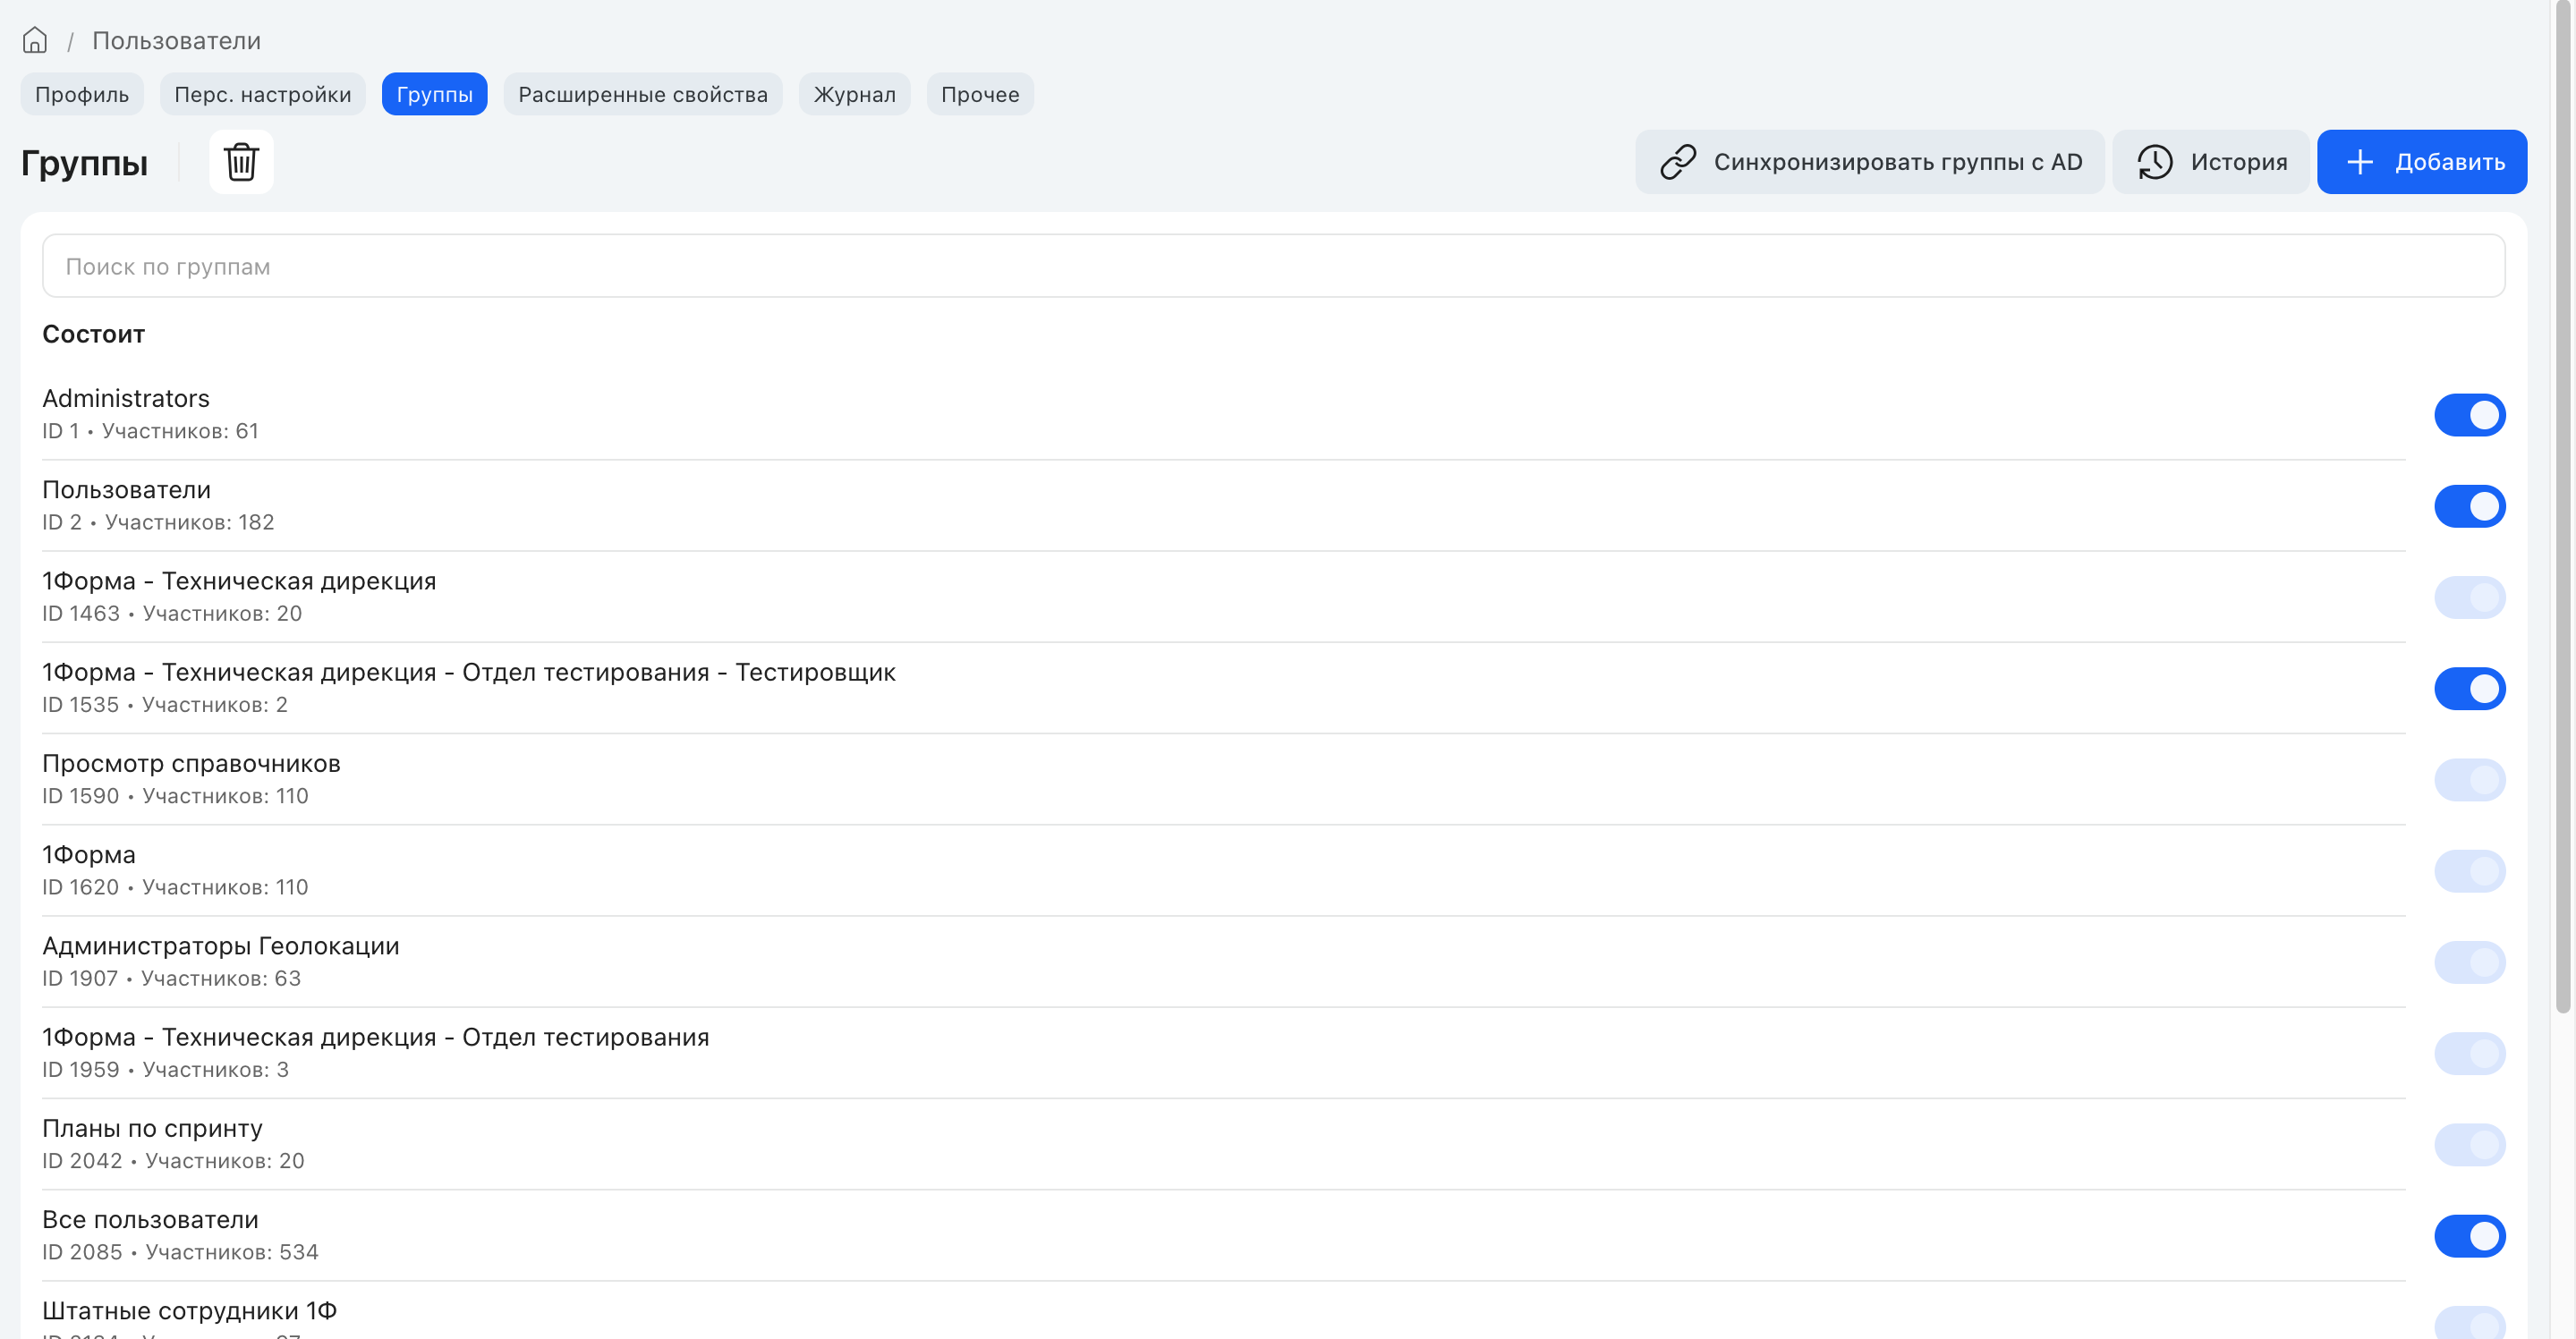The width and height of the screenshot is (2576, 1339).
Task: Go to home via breadcrumb house icon
Action: (35, 40)
